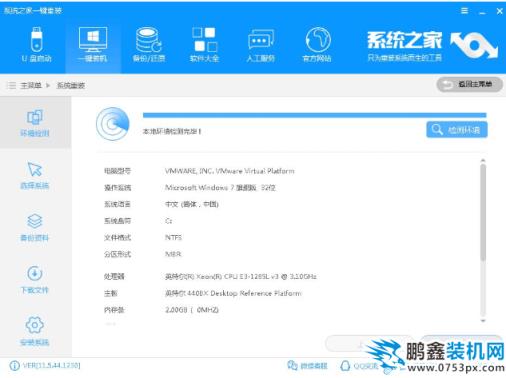Open the U盘启动 USB boot tool

click(x=36, y=45)
